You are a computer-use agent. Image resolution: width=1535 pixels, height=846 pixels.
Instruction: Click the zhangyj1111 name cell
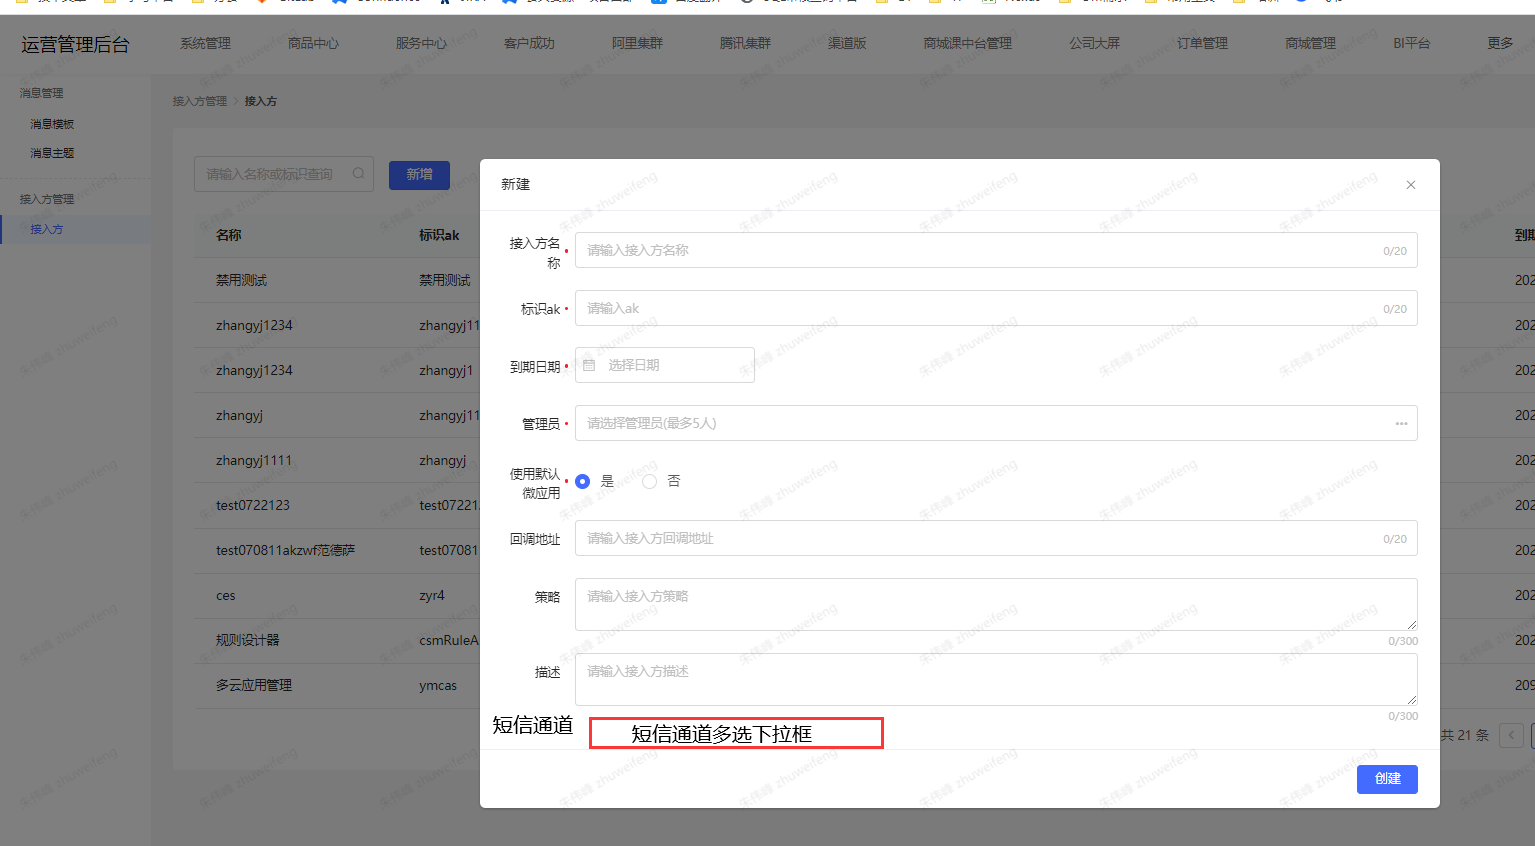[254, 460]
